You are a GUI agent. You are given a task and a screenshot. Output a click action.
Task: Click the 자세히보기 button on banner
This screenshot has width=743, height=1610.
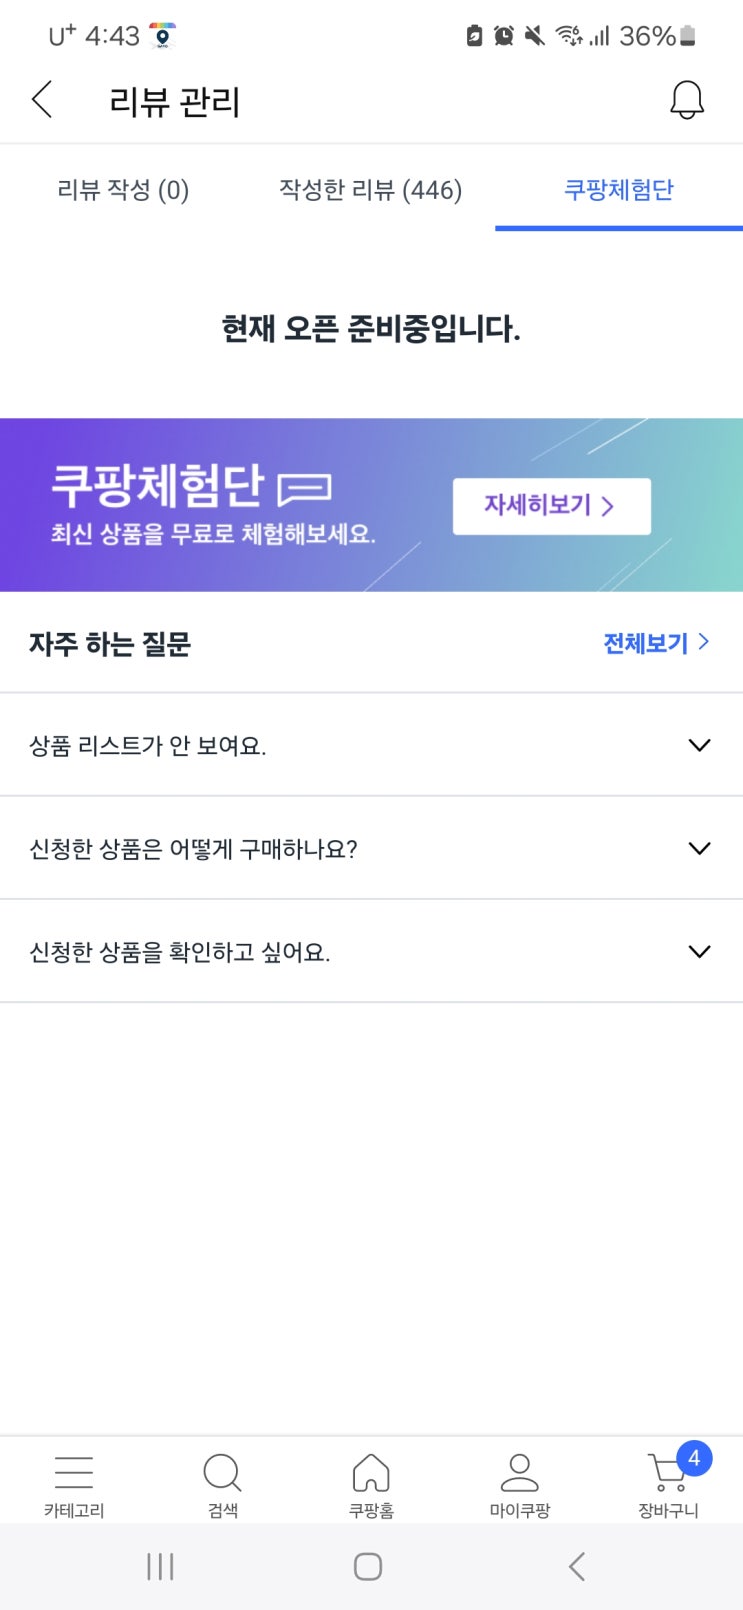coord(552,506)
